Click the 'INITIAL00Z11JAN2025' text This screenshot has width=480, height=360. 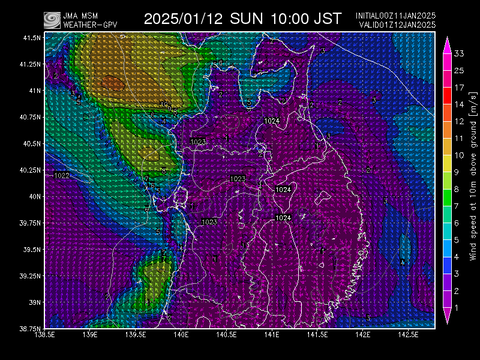click(395, 16)
